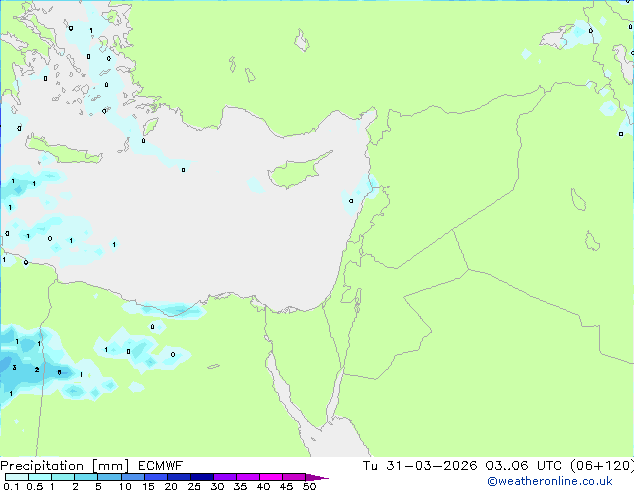This screenshot has height=490, width=634.
Task: Pick the 20–25 mm dark blue swatch
Action: pos(178,477)
